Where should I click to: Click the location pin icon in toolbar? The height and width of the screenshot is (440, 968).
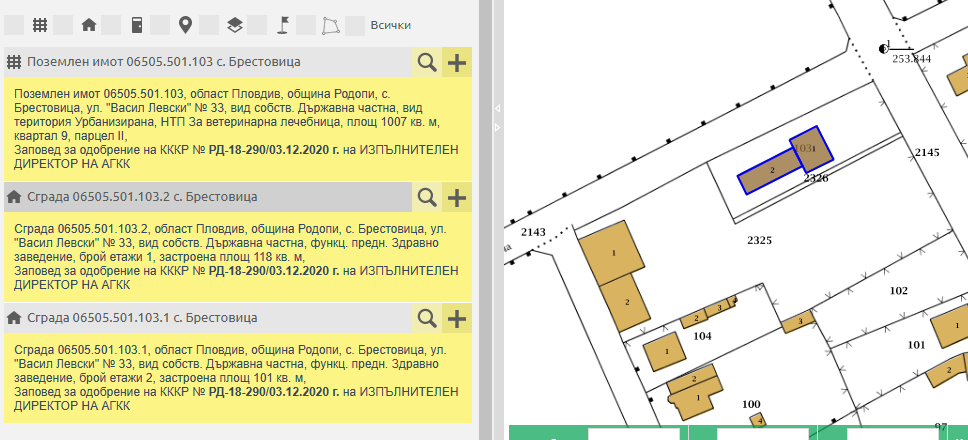[x=185, y=25]
